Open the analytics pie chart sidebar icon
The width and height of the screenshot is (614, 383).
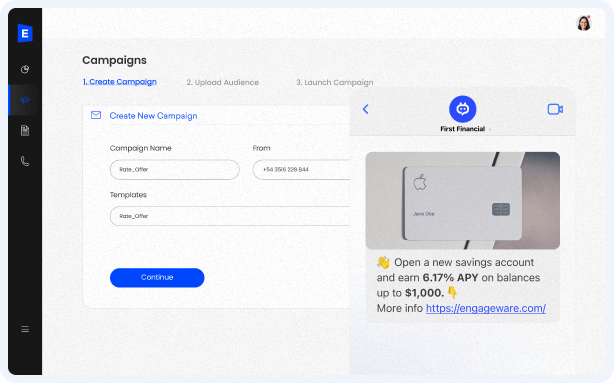tap(25, 69)
